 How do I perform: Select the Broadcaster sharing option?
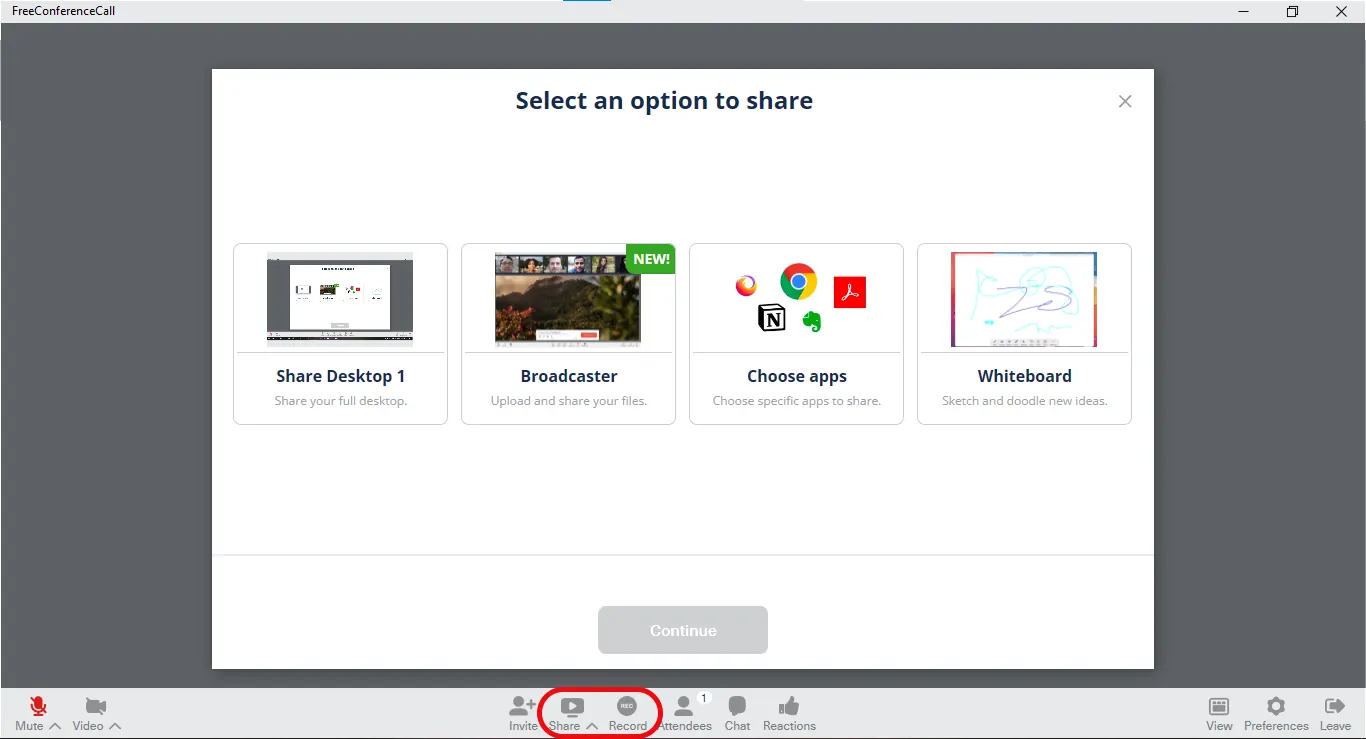pyautogui.click(x=568, y=334)
